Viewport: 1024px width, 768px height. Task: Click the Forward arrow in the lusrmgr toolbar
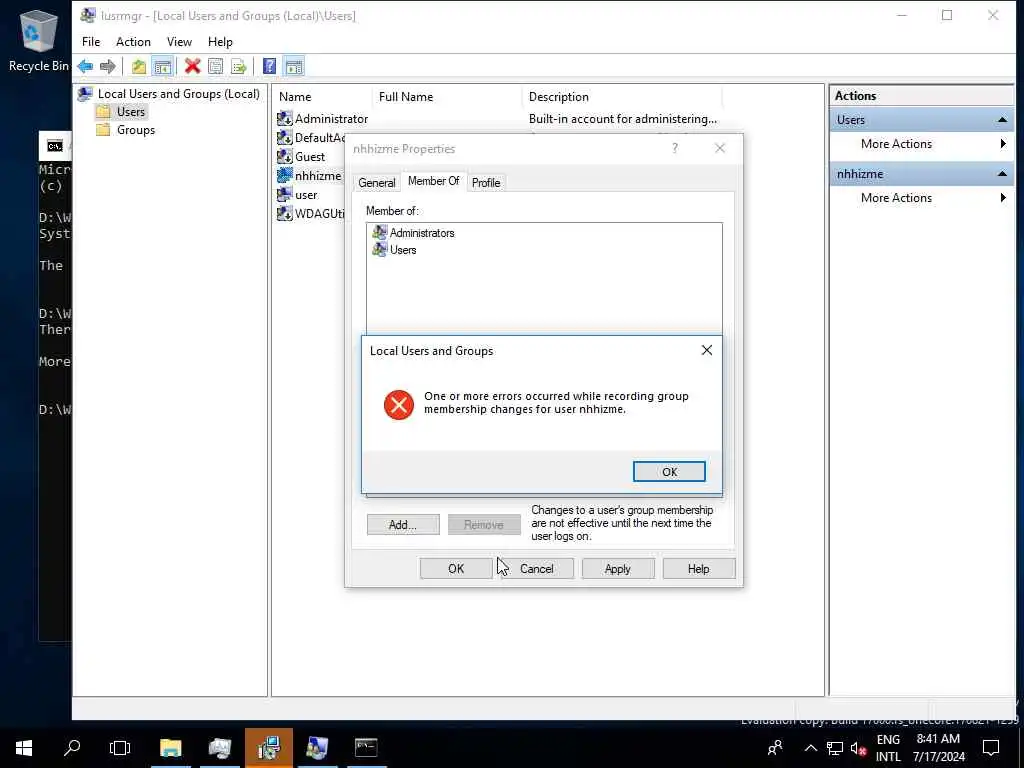108,66
